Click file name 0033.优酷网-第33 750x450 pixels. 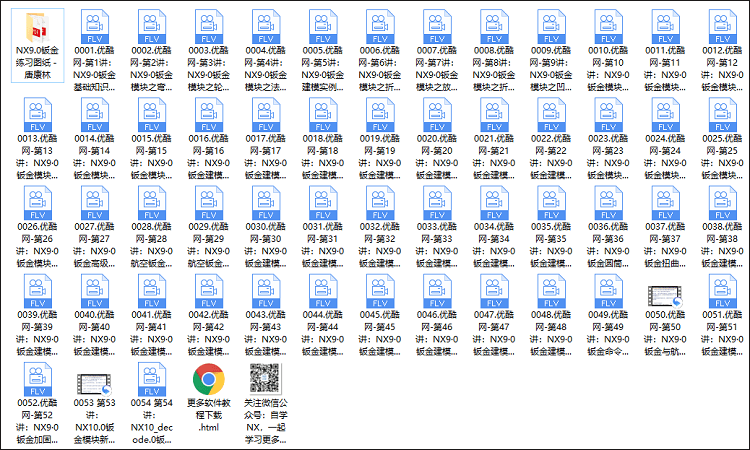pyautogui.click(x=437, y=244)
